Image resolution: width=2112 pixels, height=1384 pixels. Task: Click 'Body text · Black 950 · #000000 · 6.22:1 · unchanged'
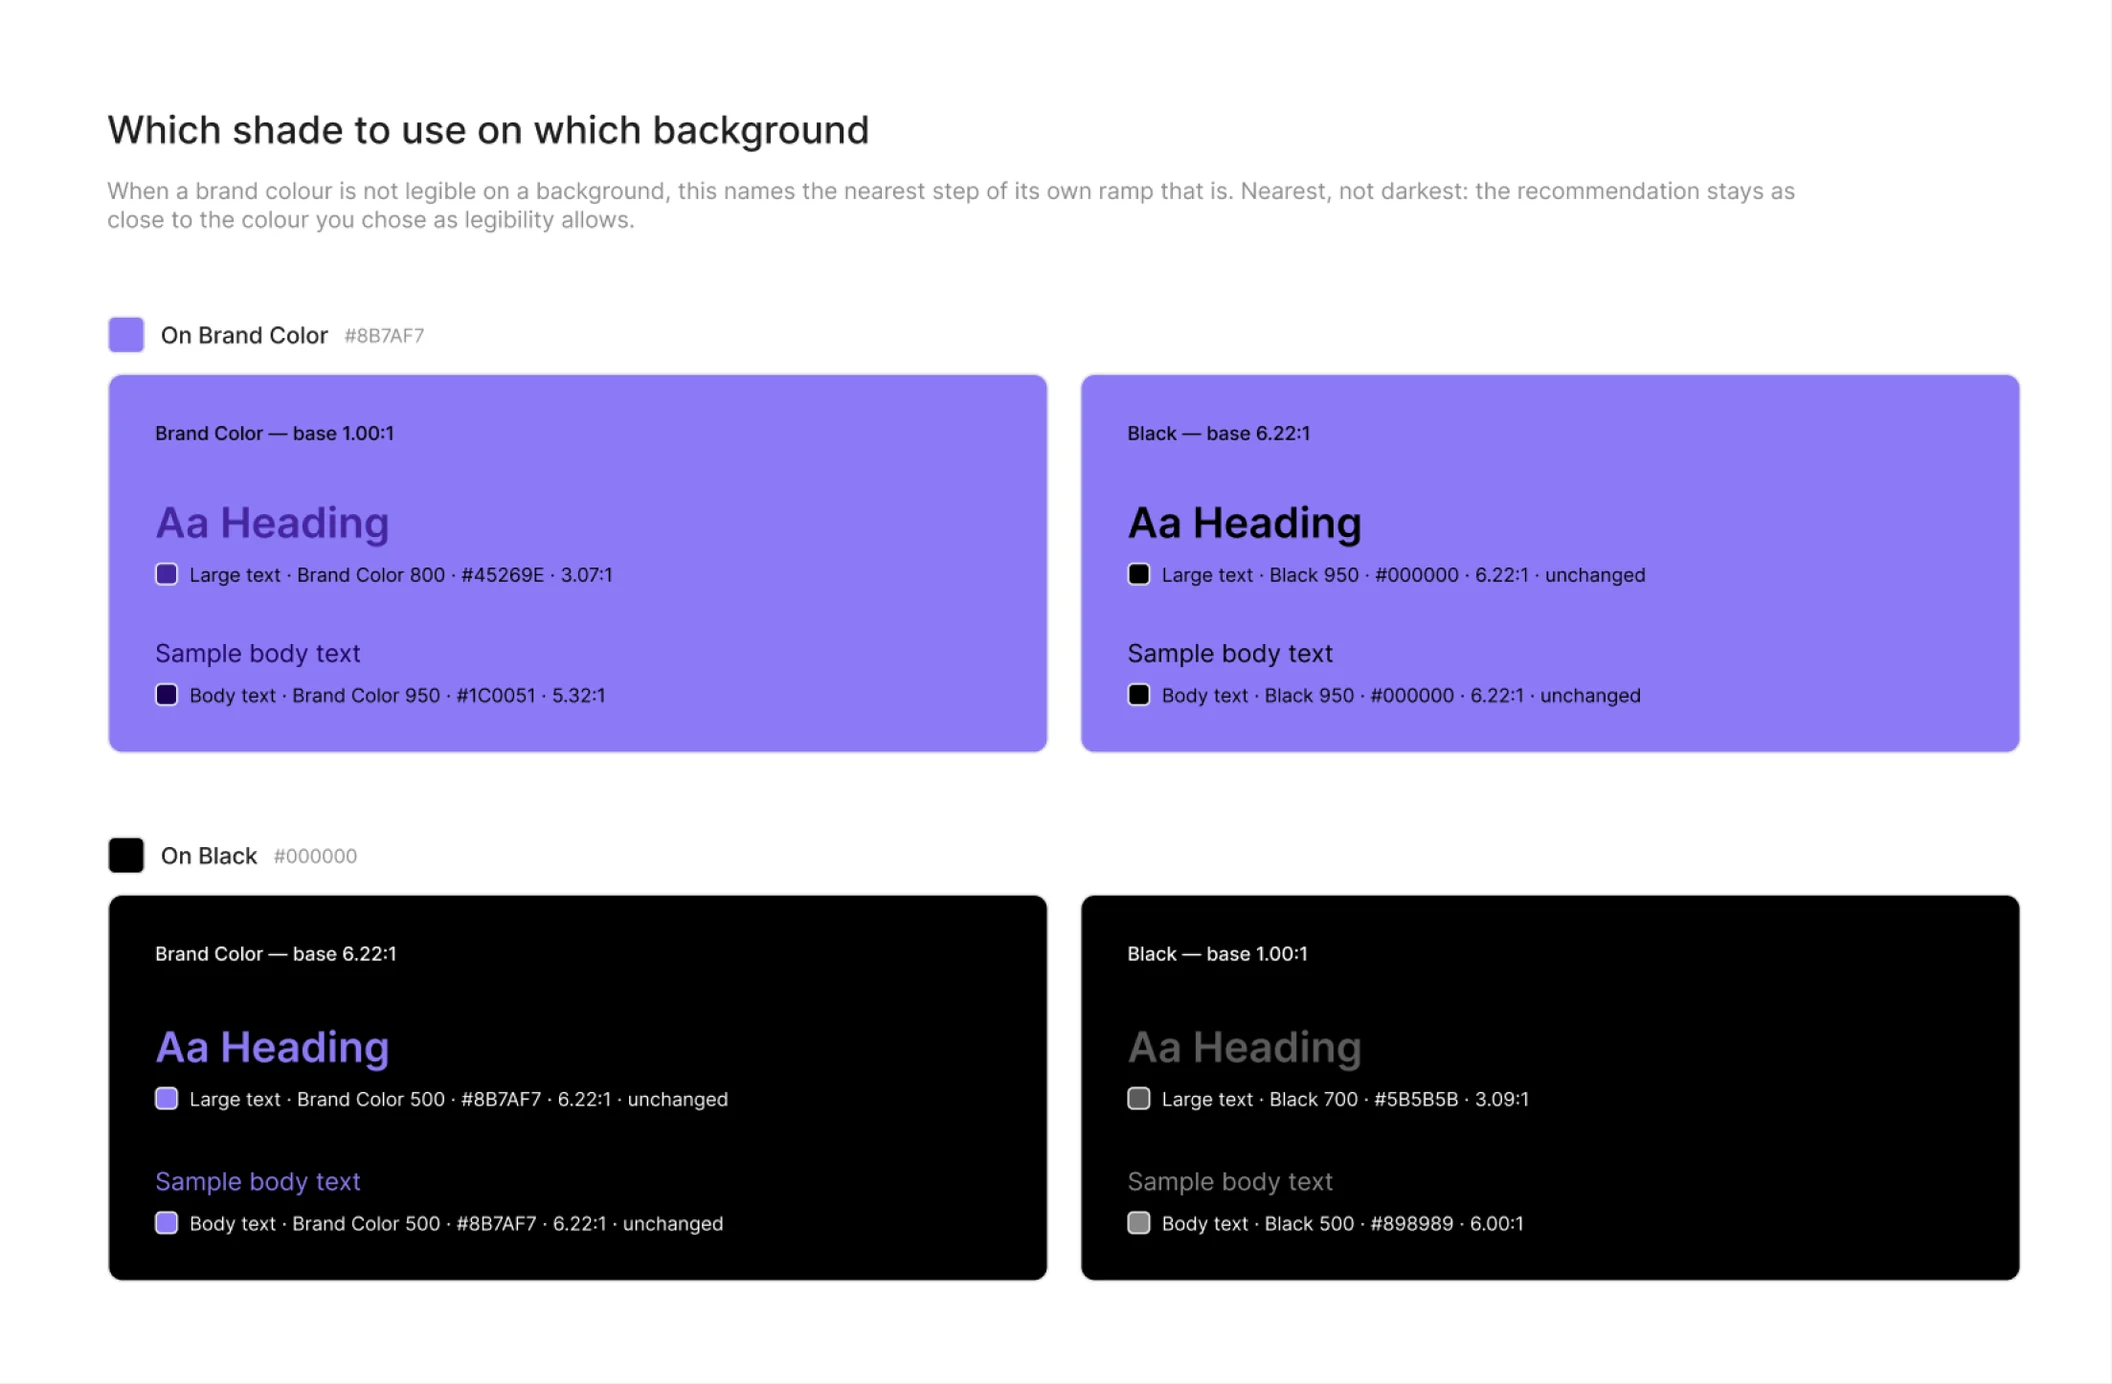click(1401, 696)
